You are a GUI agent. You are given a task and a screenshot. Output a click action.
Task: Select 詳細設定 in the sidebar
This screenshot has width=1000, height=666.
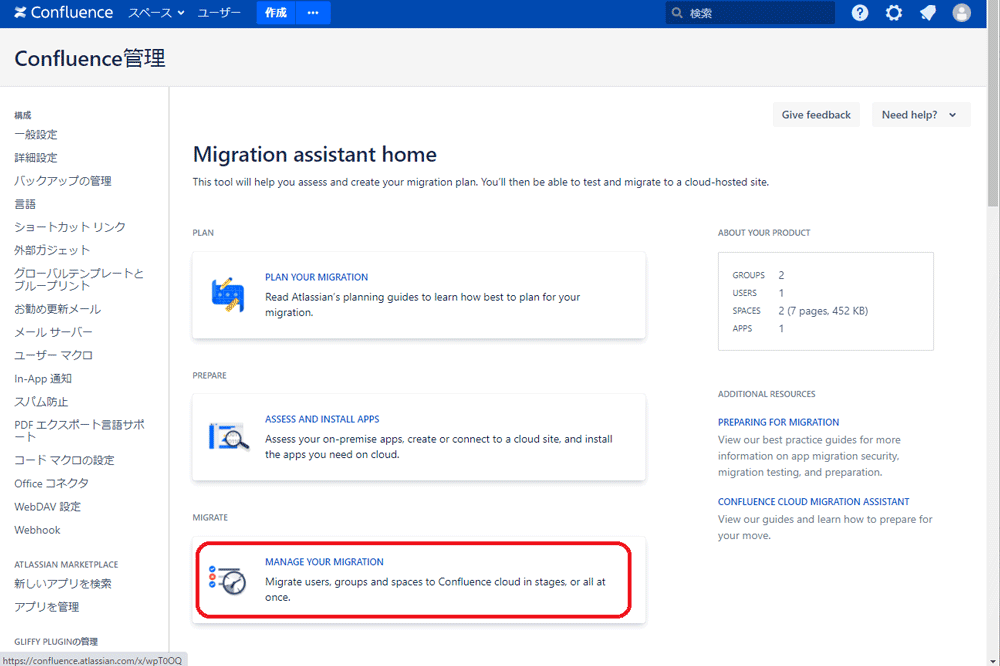coord(36,158)
